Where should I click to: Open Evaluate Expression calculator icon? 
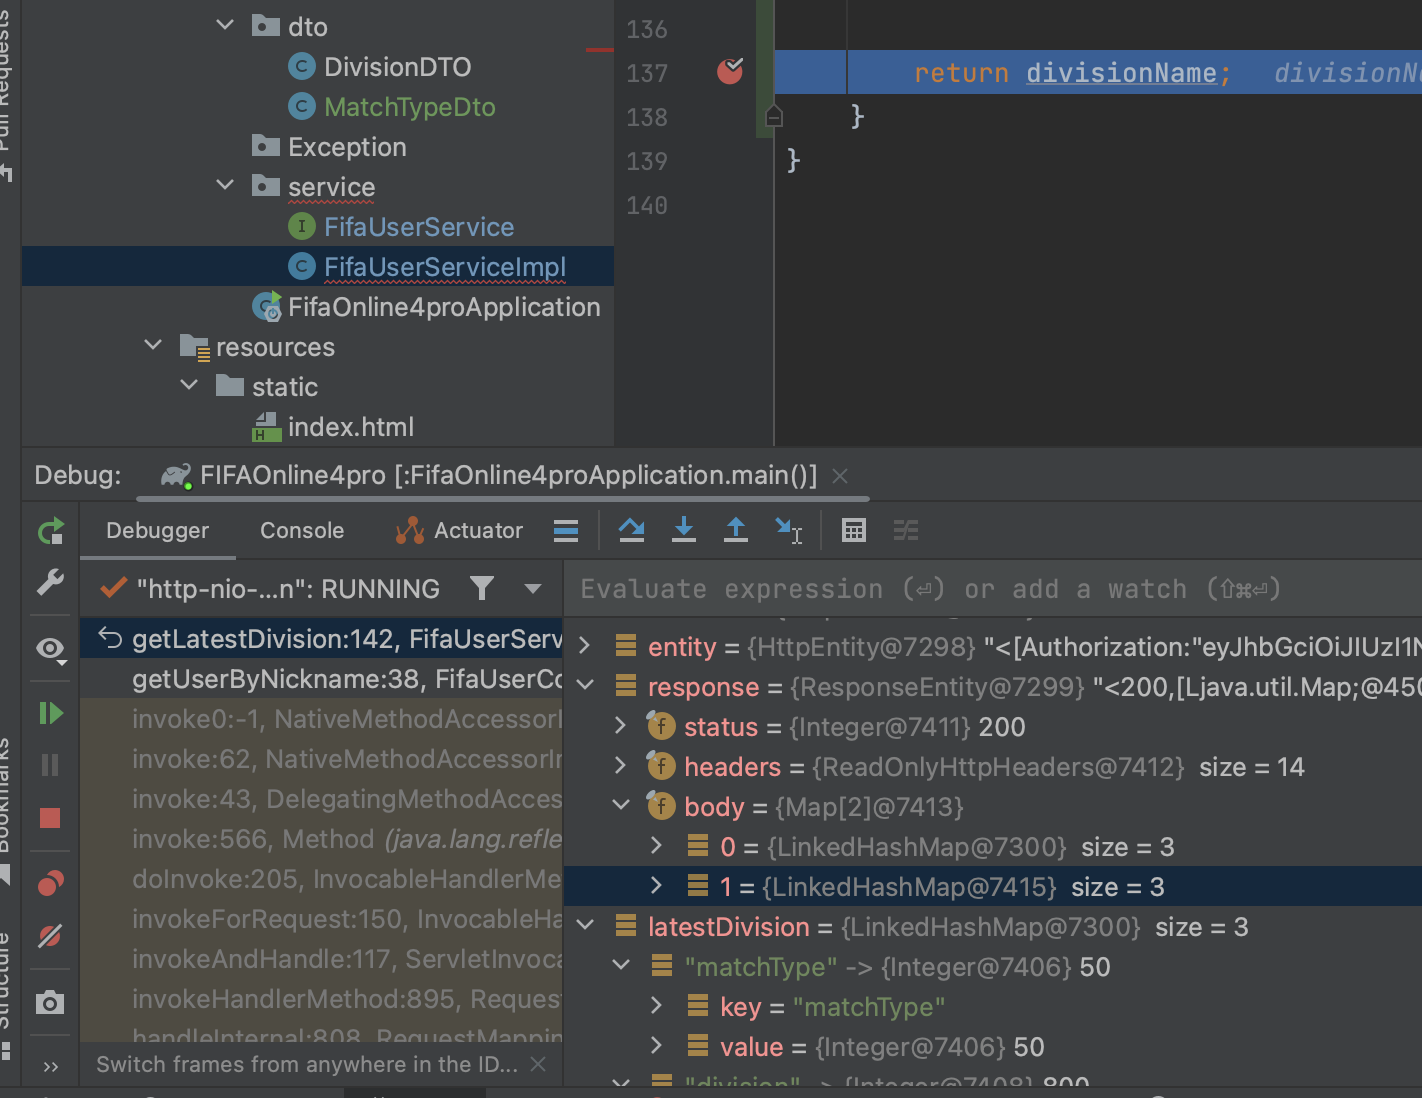point(854,530)
